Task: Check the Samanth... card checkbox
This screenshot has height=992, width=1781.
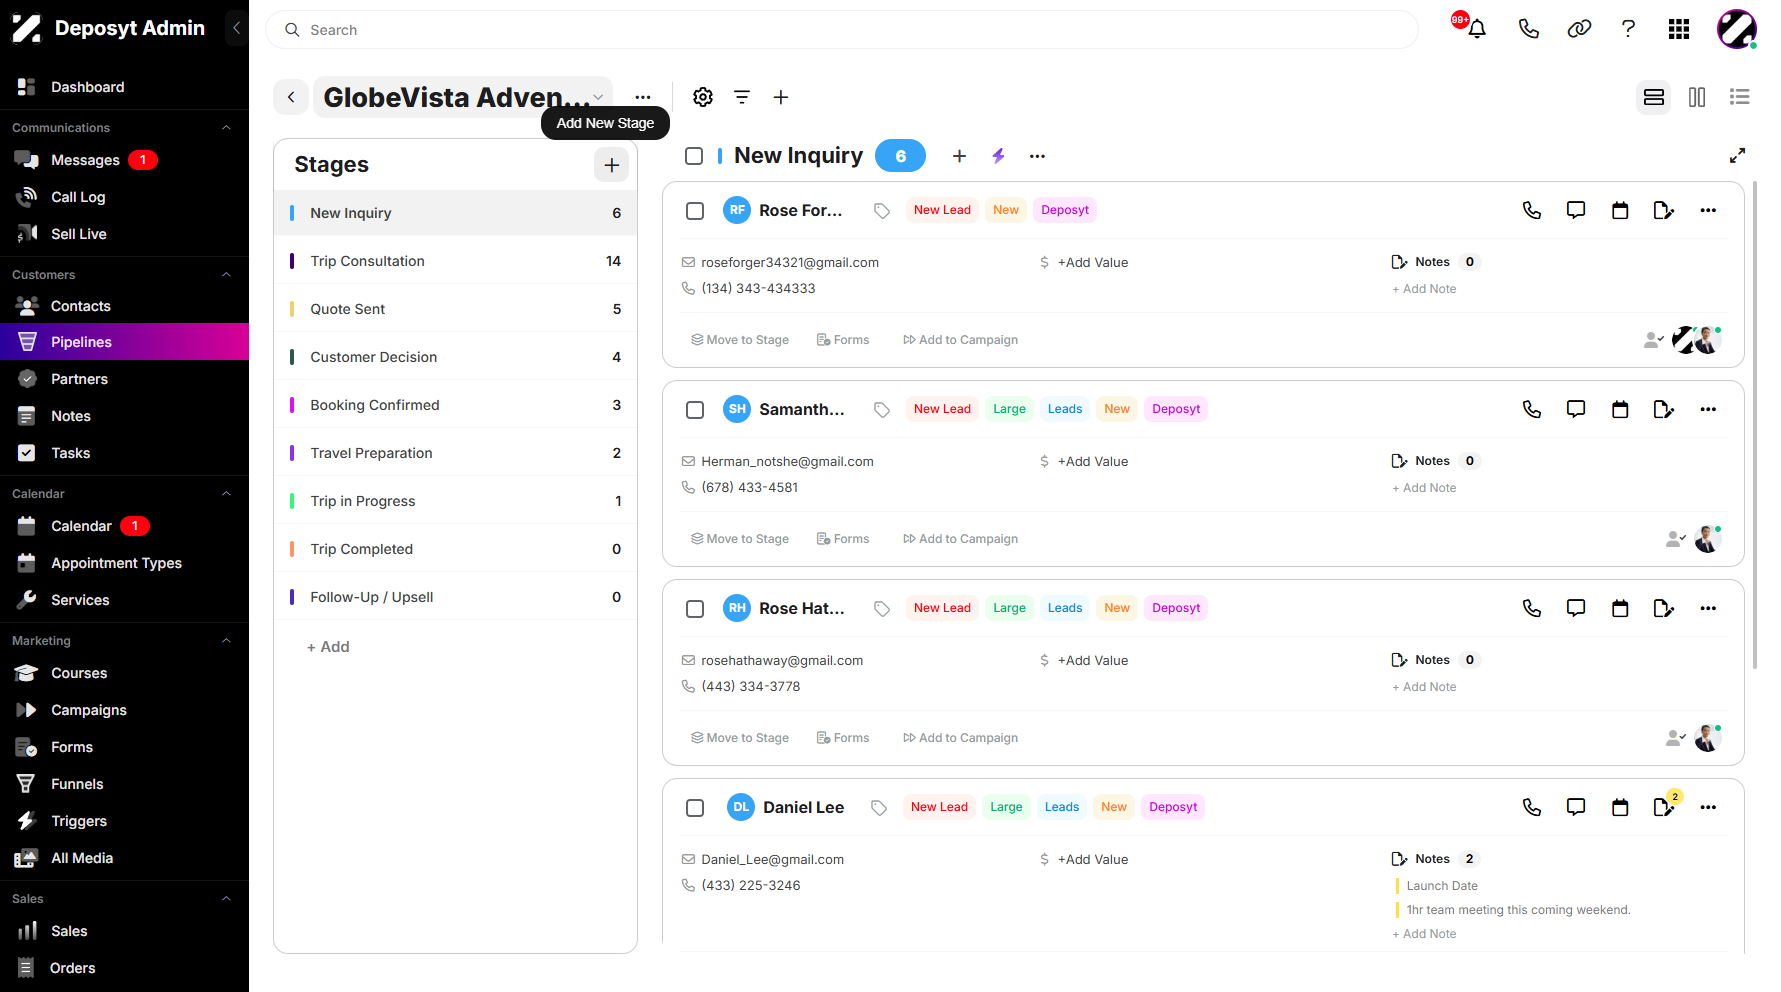Action: [x=695, y=409]
